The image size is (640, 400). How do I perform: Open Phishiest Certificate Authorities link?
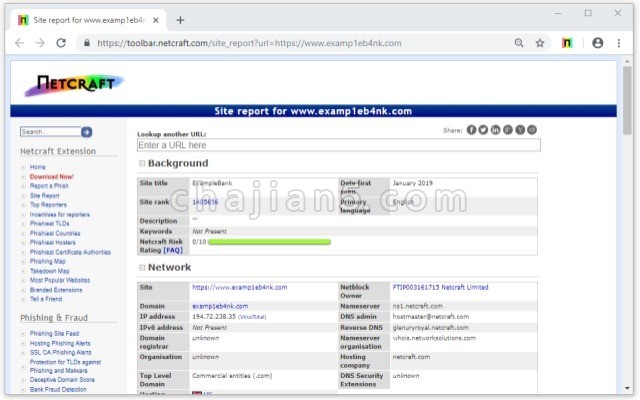pyautogui.click(x=70, y=252)
